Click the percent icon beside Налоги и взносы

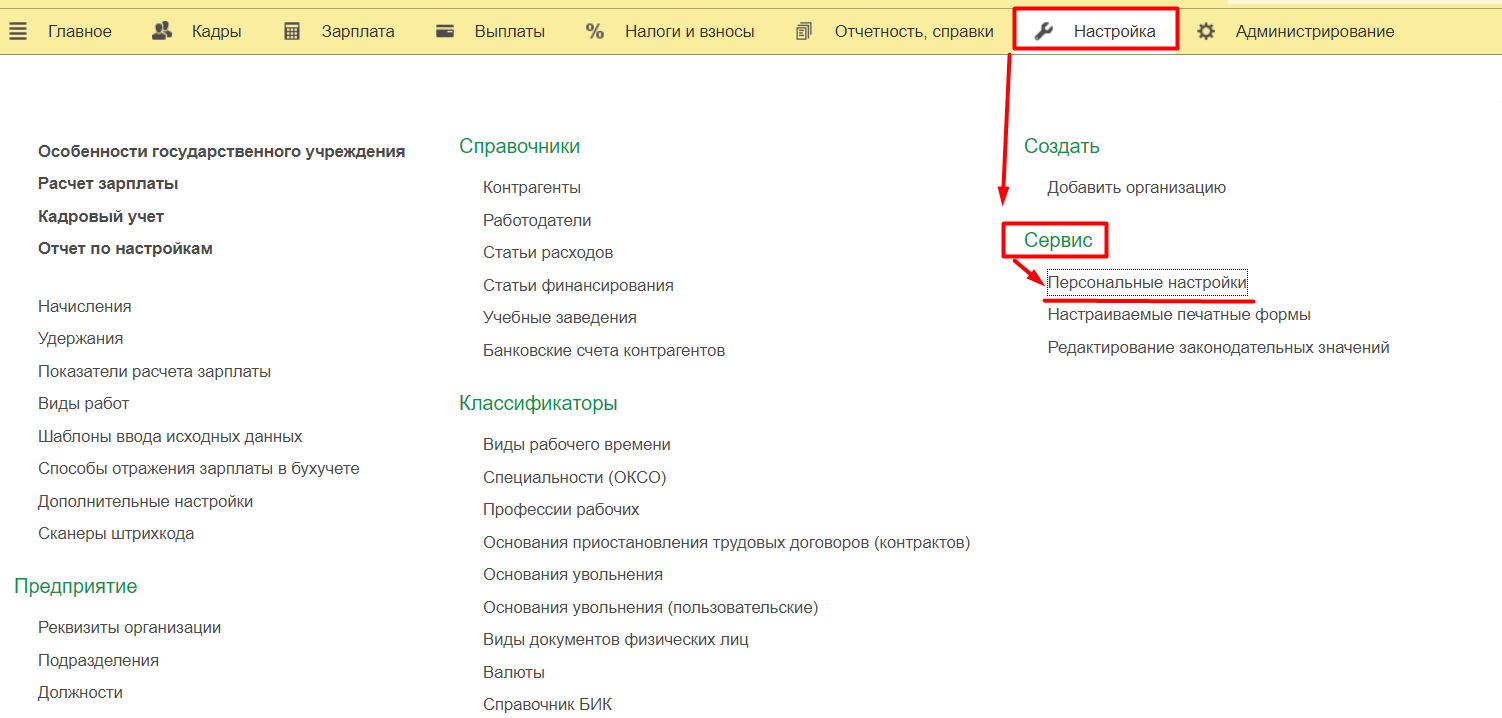(x=595, y=31)
